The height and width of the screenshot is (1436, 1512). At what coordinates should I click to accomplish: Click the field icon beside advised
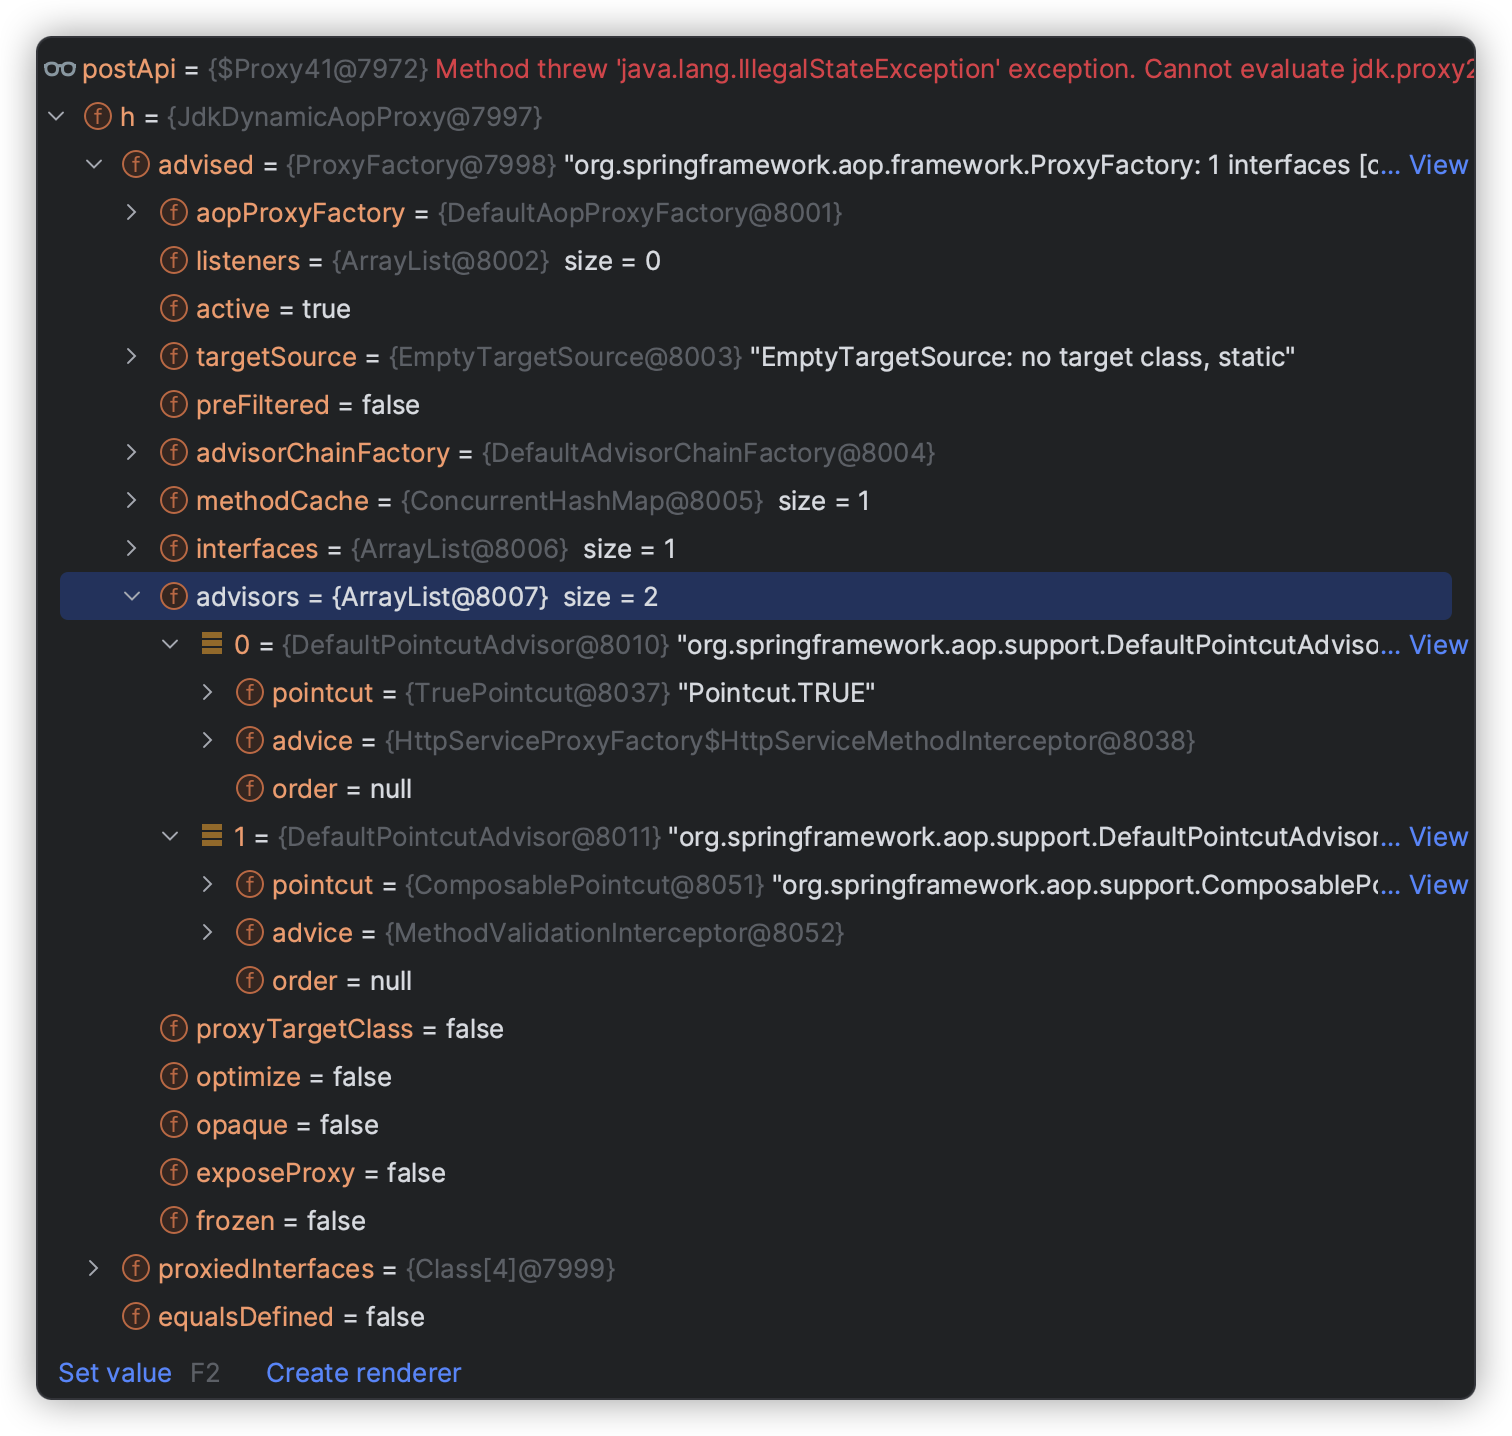(x=136, y=165)
